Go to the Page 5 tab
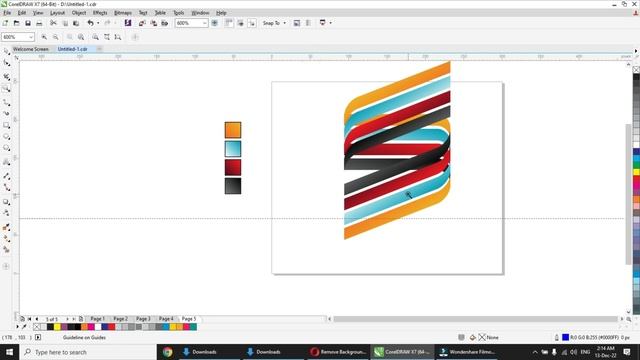The image size is (640, 360). [x=189, y=318]
